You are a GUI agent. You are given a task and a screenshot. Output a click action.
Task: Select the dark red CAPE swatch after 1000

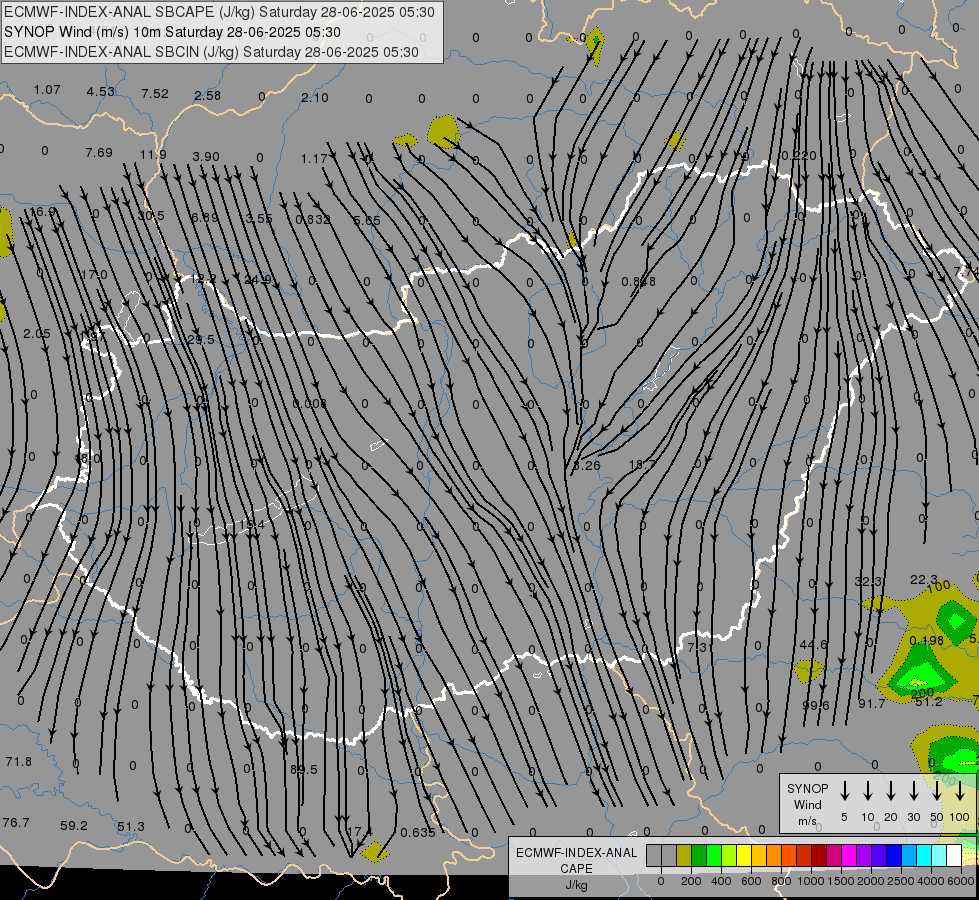click(819, 856)
